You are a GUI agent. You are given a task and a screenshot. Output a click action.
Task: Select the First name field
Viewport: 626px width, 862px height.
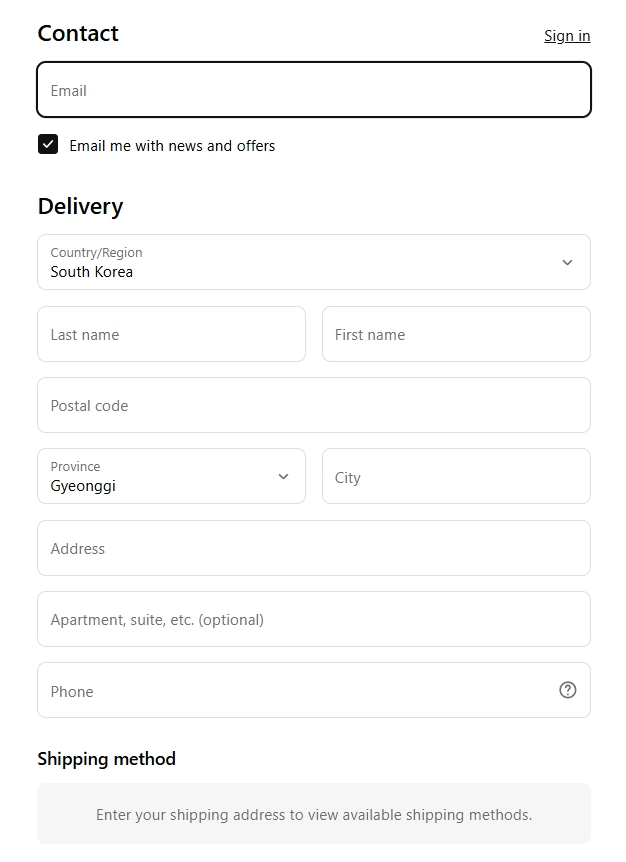[456, 335]
